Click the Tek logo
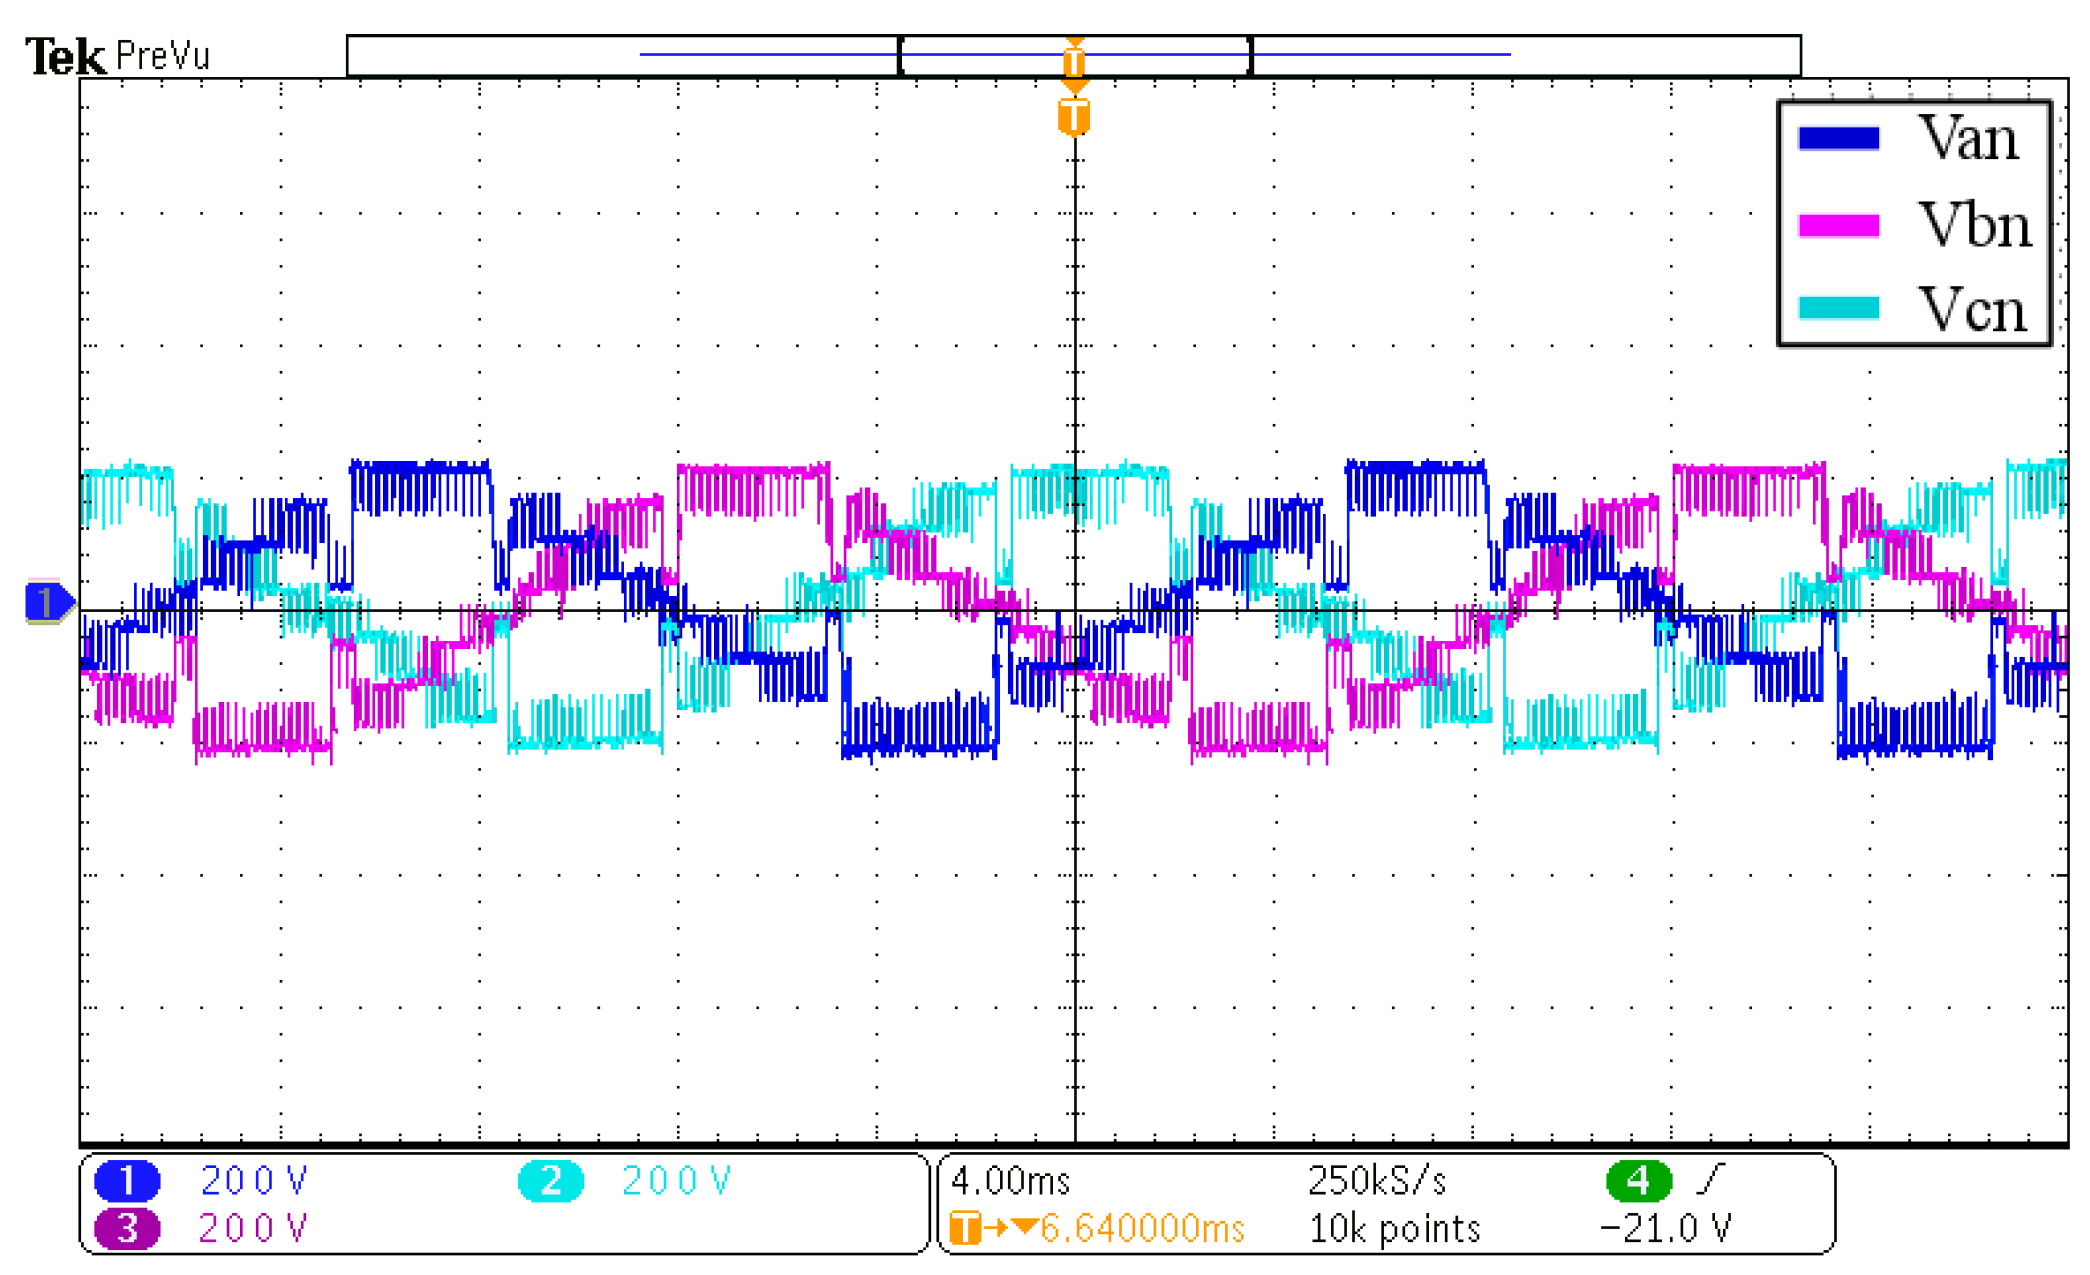The width and height of the screenshot is (2090, 1275). [x=65, y=56]
